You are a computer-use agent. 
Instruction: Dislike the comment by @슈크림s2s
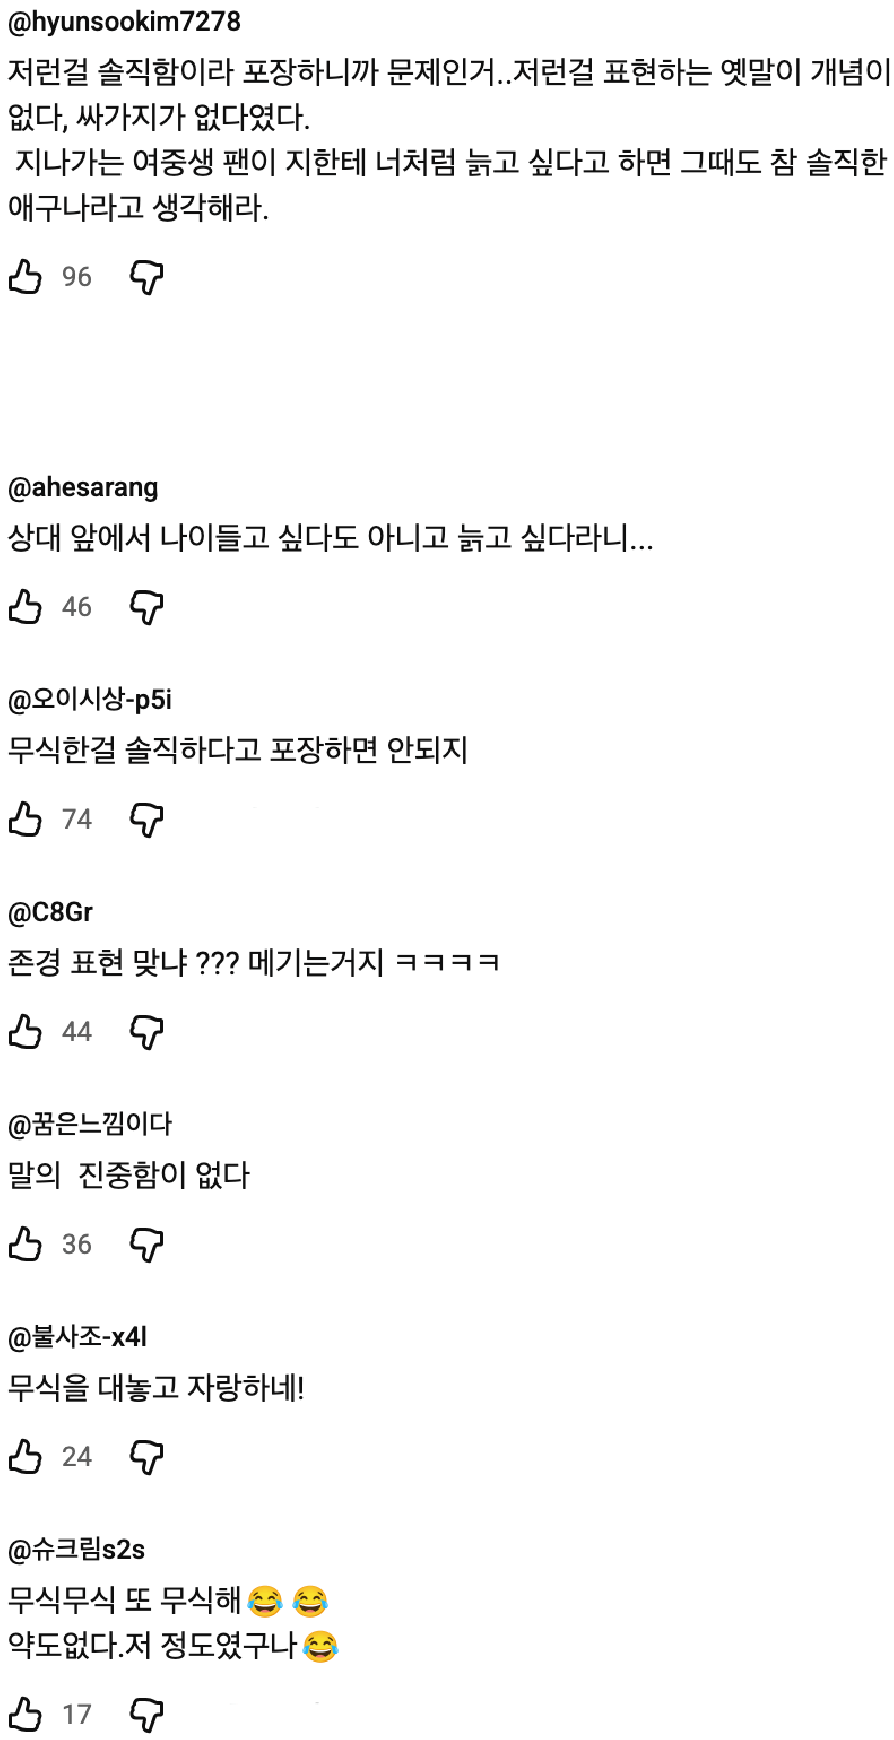pos(147,1715)
